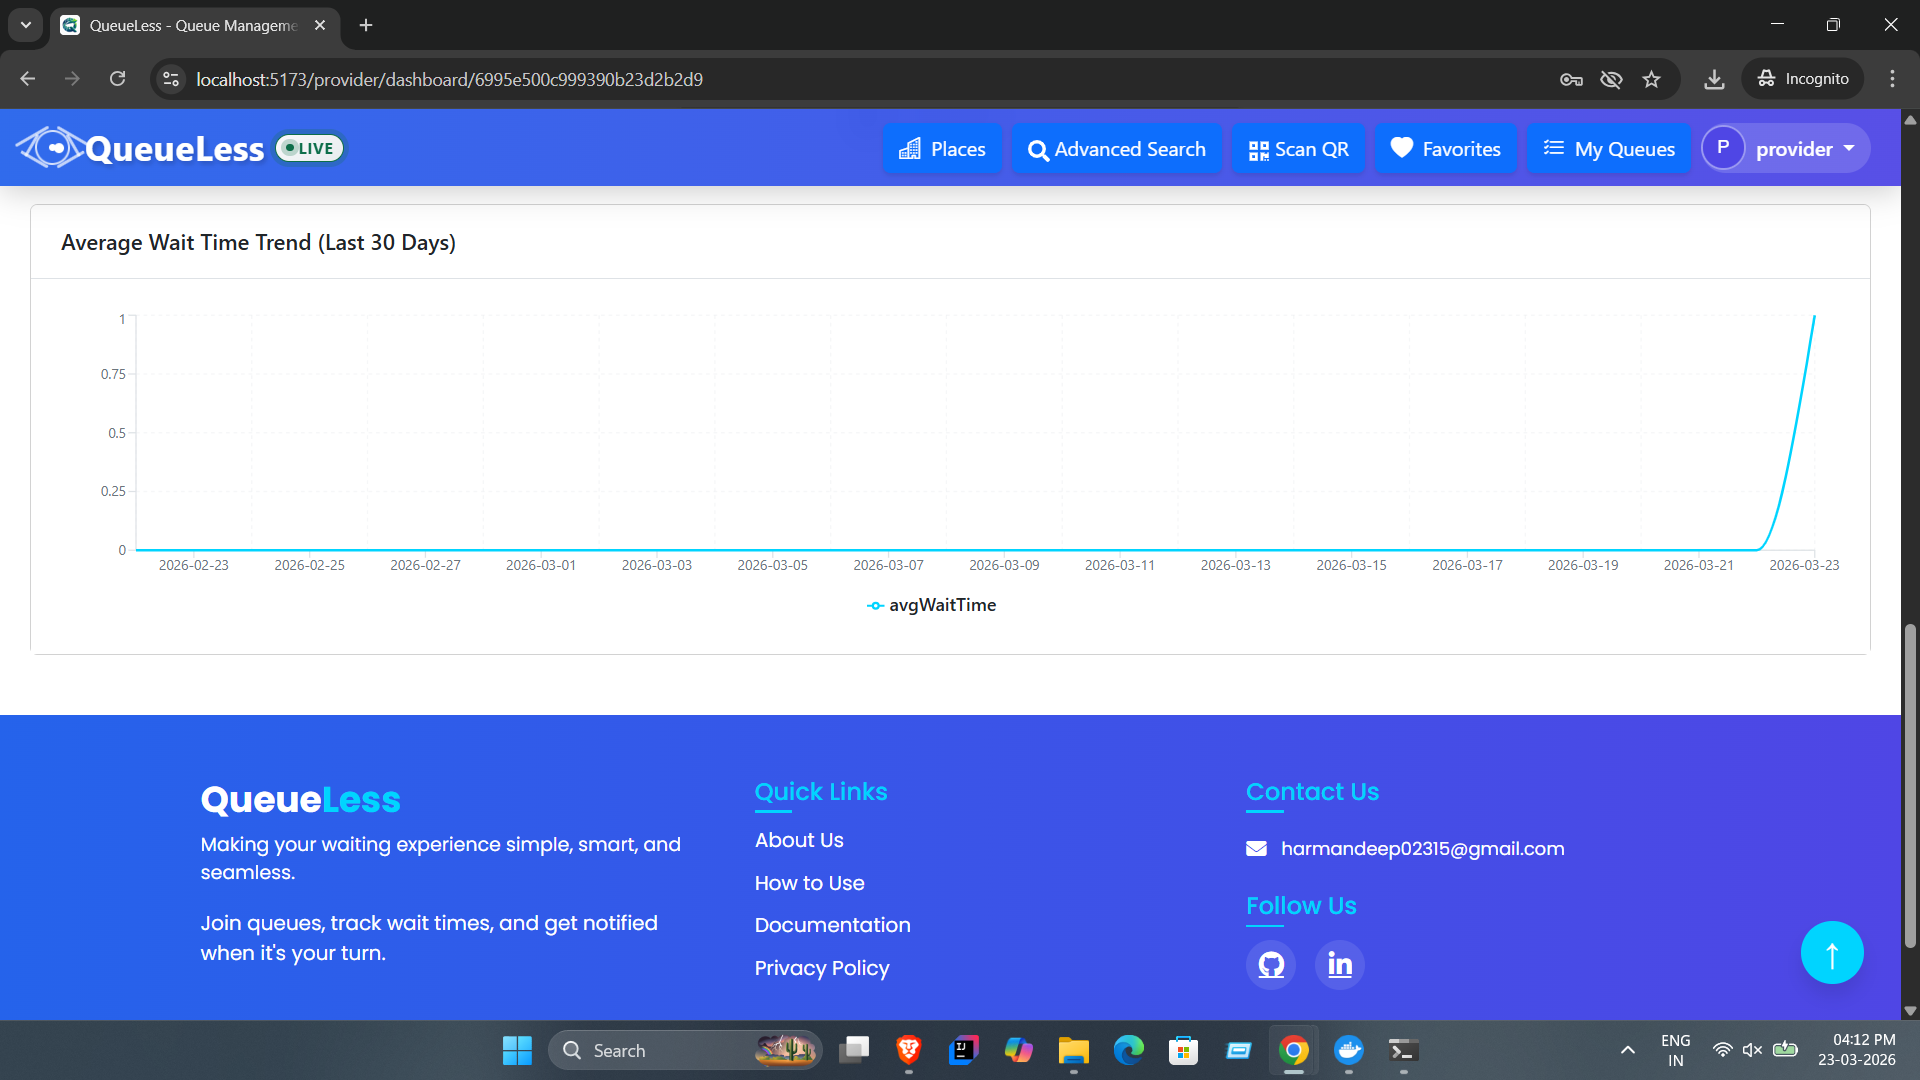Open the How to Use link

810,884
